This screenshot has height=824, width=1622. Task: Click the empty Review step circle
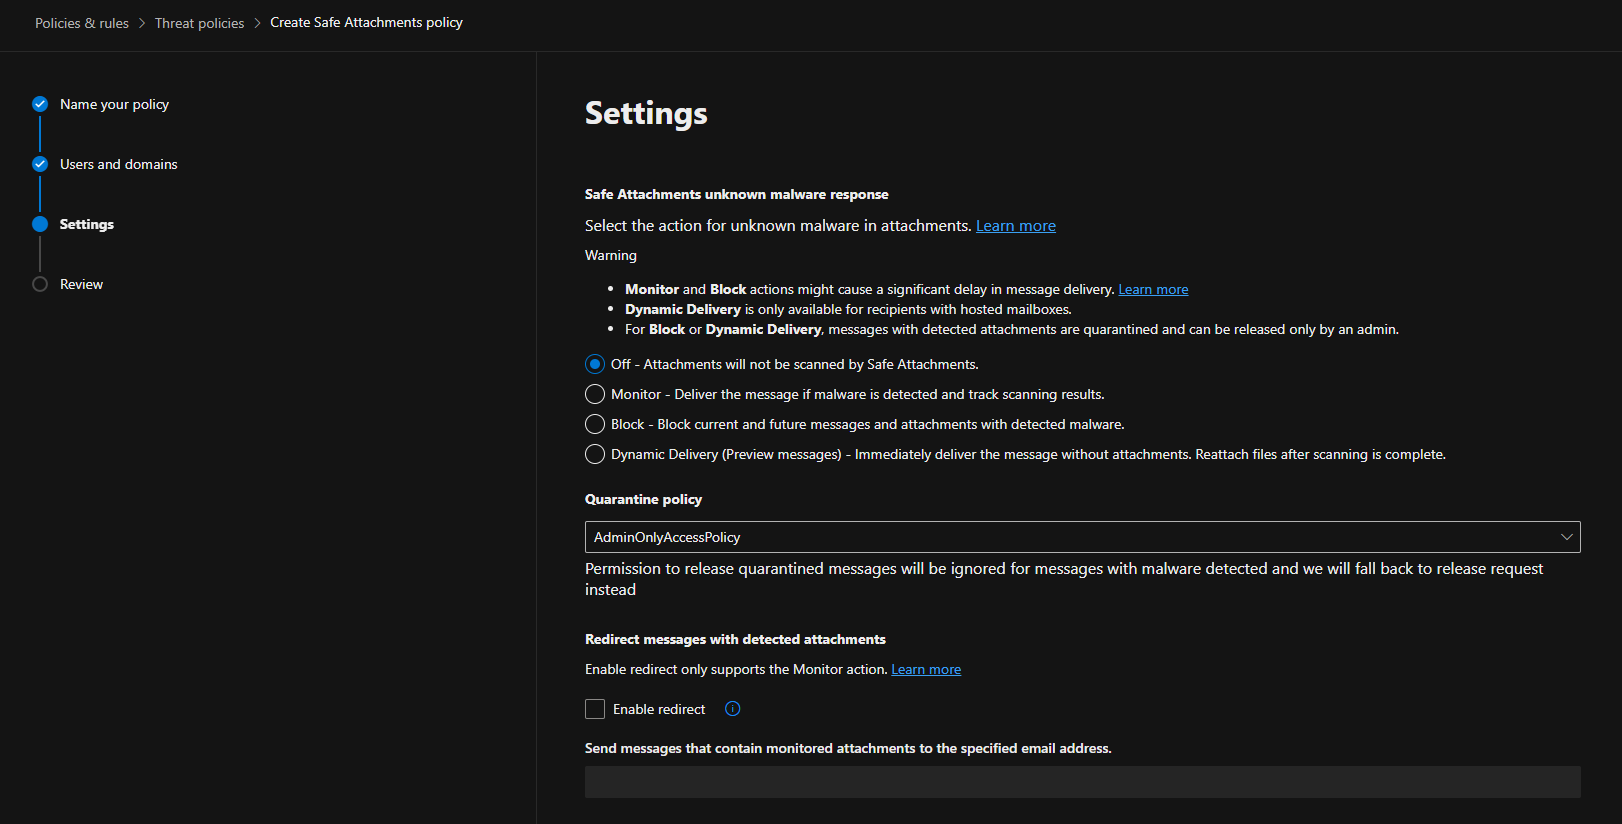tap(40, 284)
